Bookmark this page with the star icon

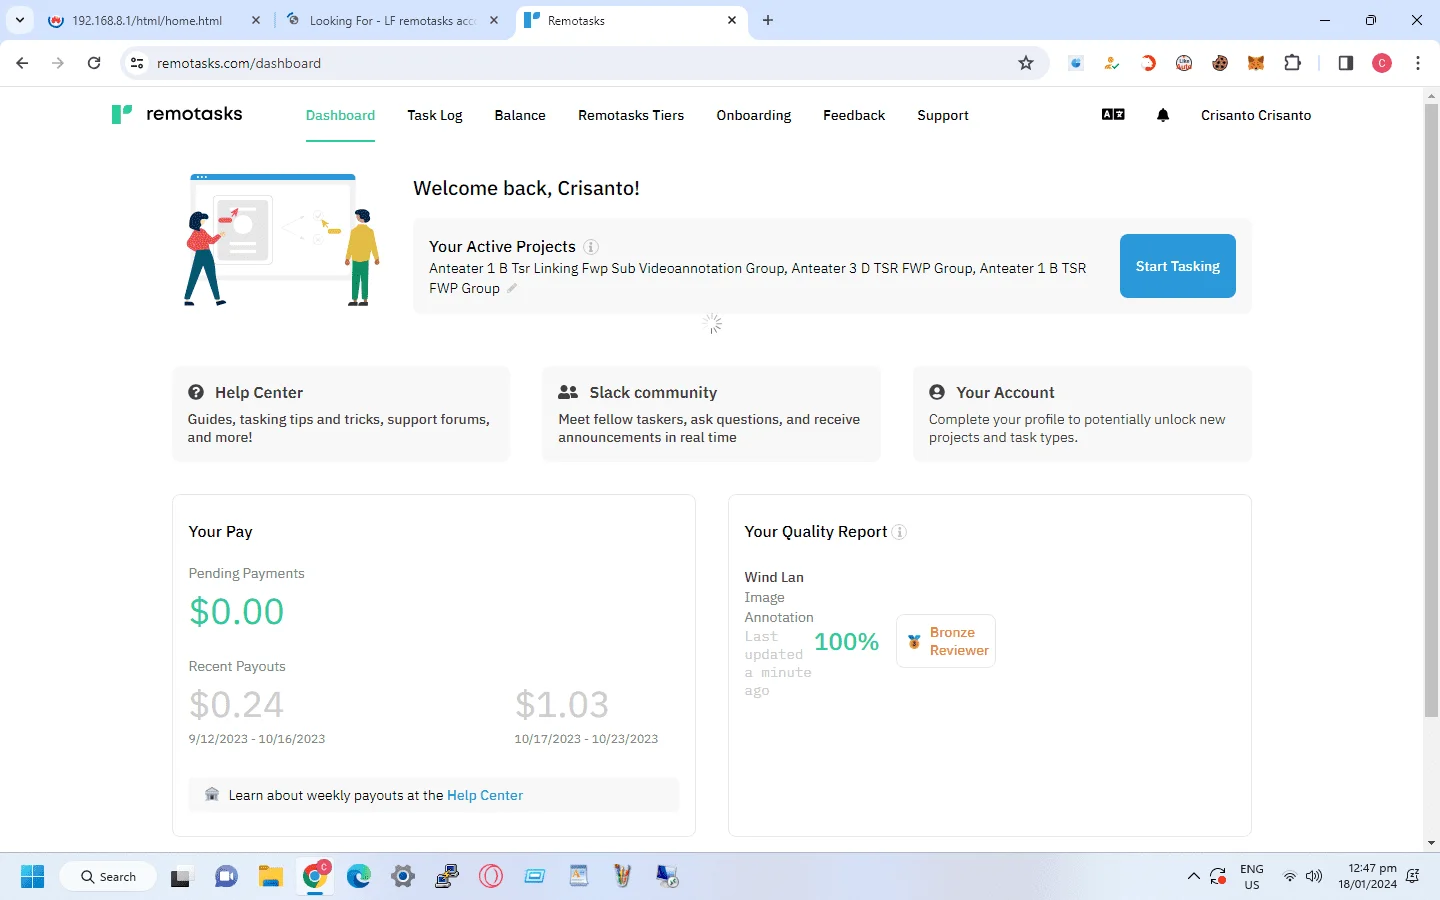point(1026,63)
